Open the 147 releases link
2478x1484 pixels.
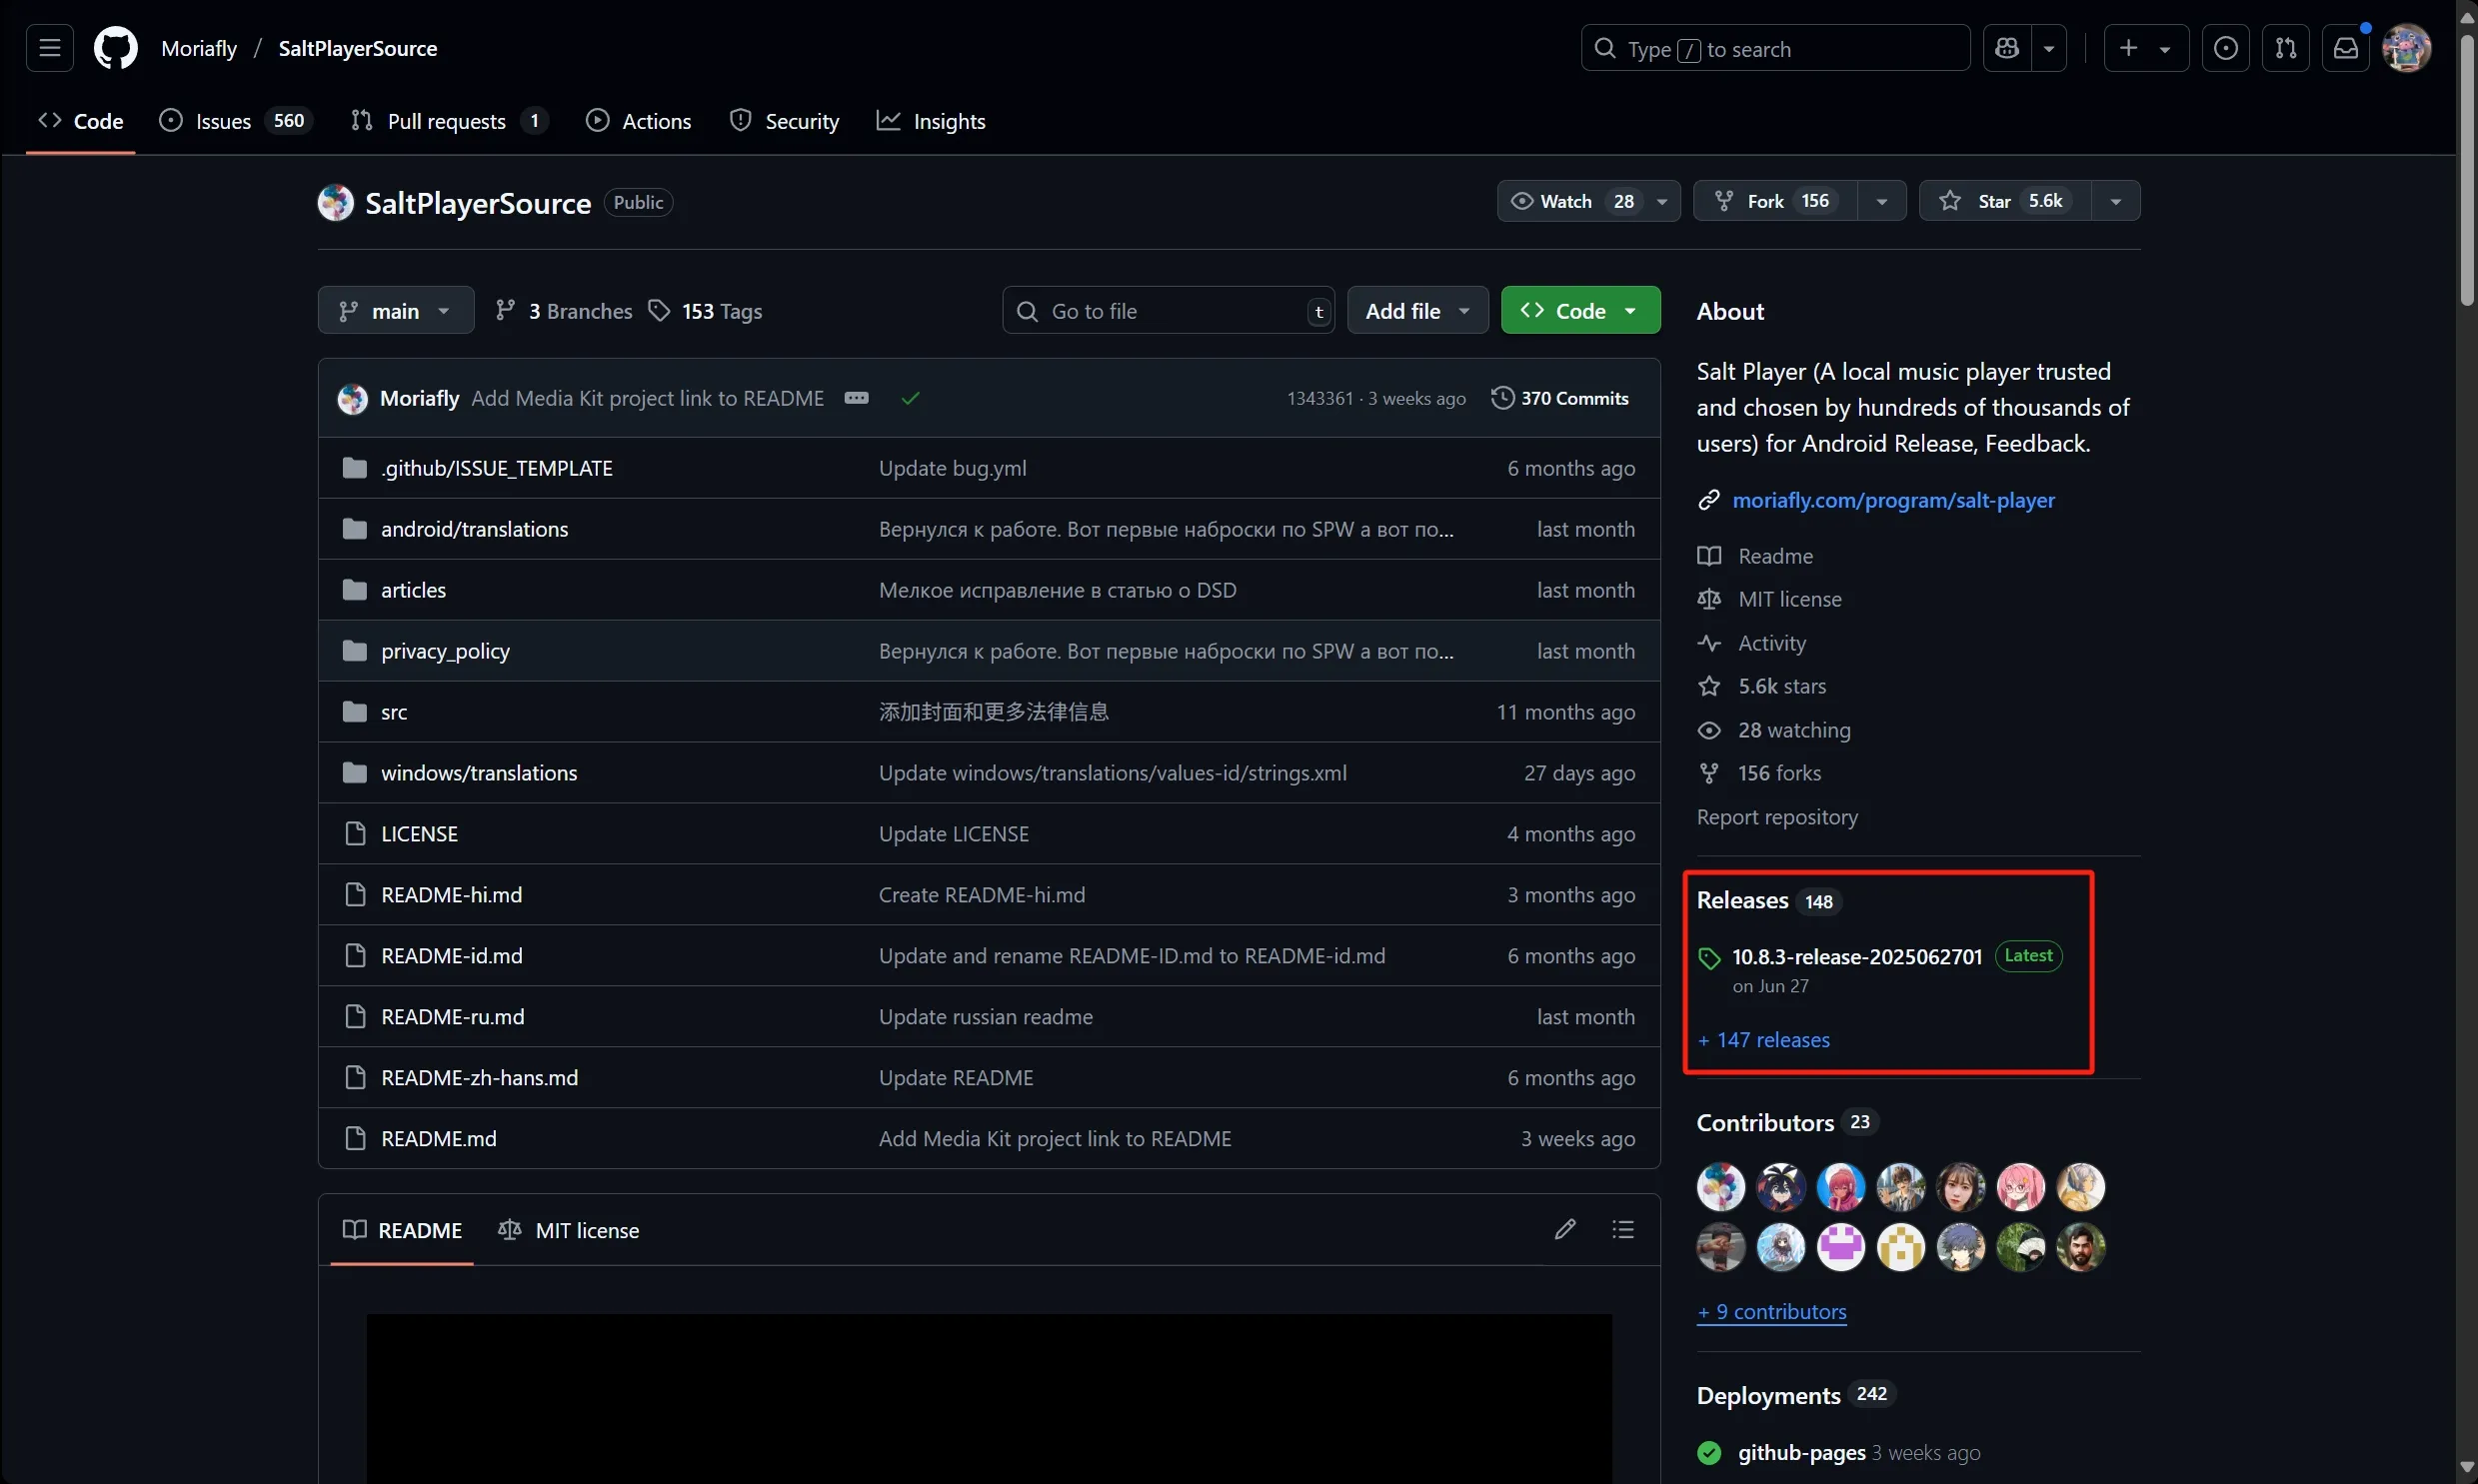coord(1764,1040)
